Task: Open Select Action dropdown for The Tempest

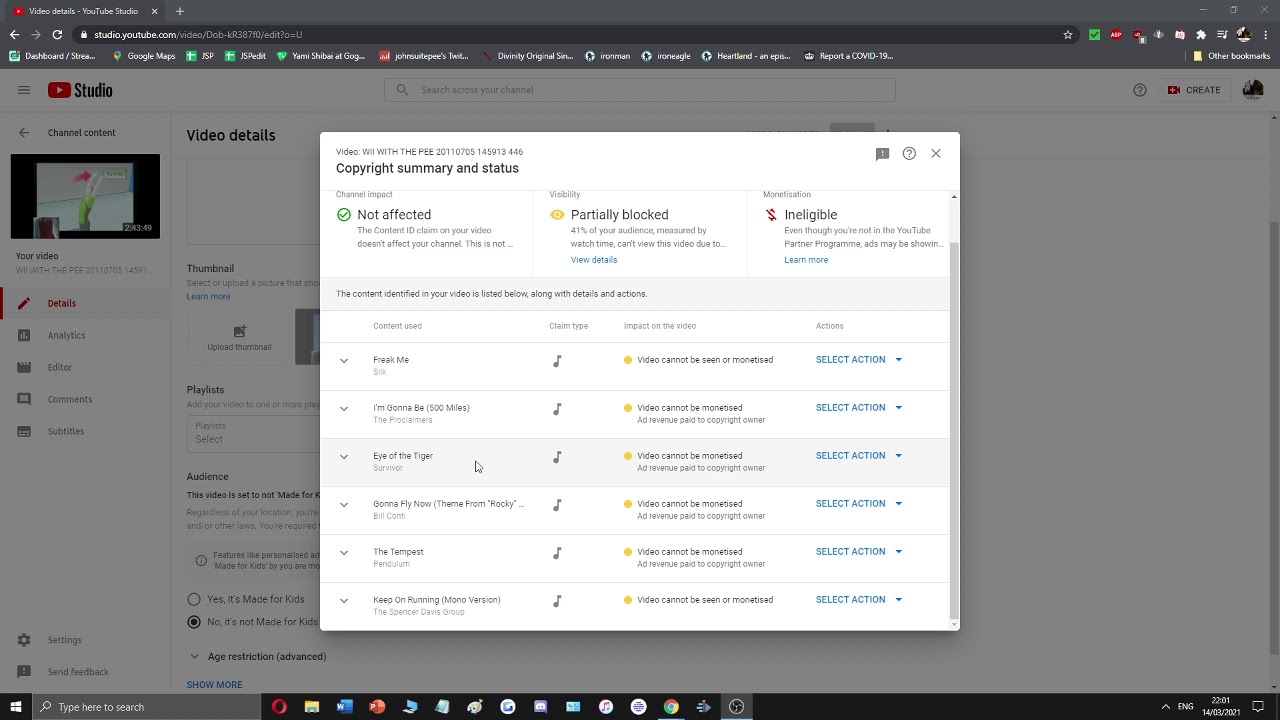Action: pyautogui.click(x=859, y=551)
